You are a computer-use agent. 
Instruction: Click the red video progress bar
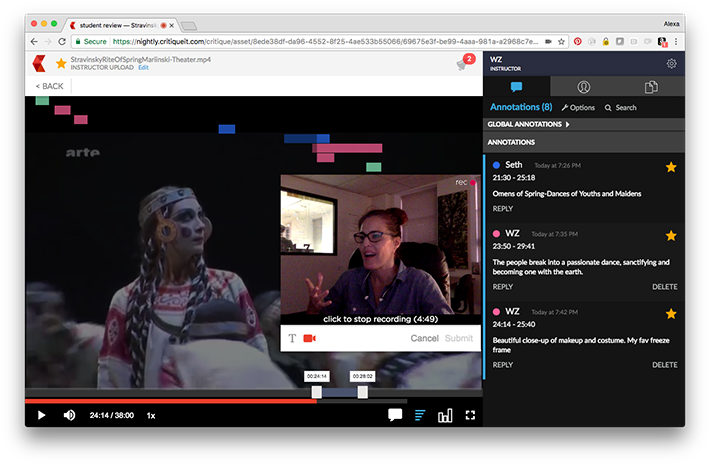click(x=170, y=401)
